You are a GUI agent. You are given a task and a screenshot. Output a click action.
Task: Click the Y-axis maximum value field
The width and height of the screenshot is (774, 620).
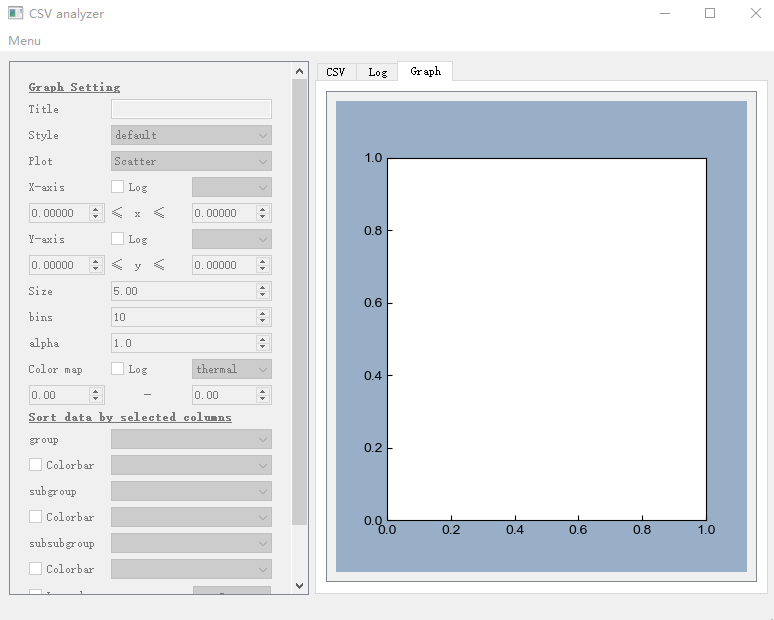224,265
